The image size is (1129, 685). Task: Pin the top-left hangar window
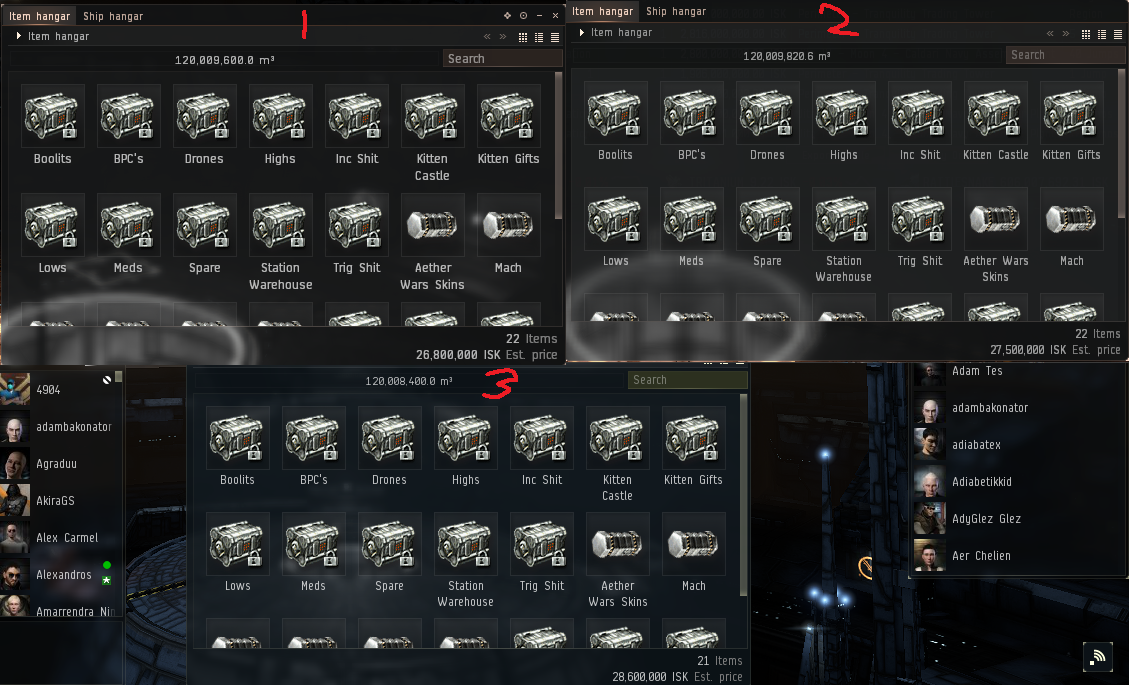click(x=507, y=15)
